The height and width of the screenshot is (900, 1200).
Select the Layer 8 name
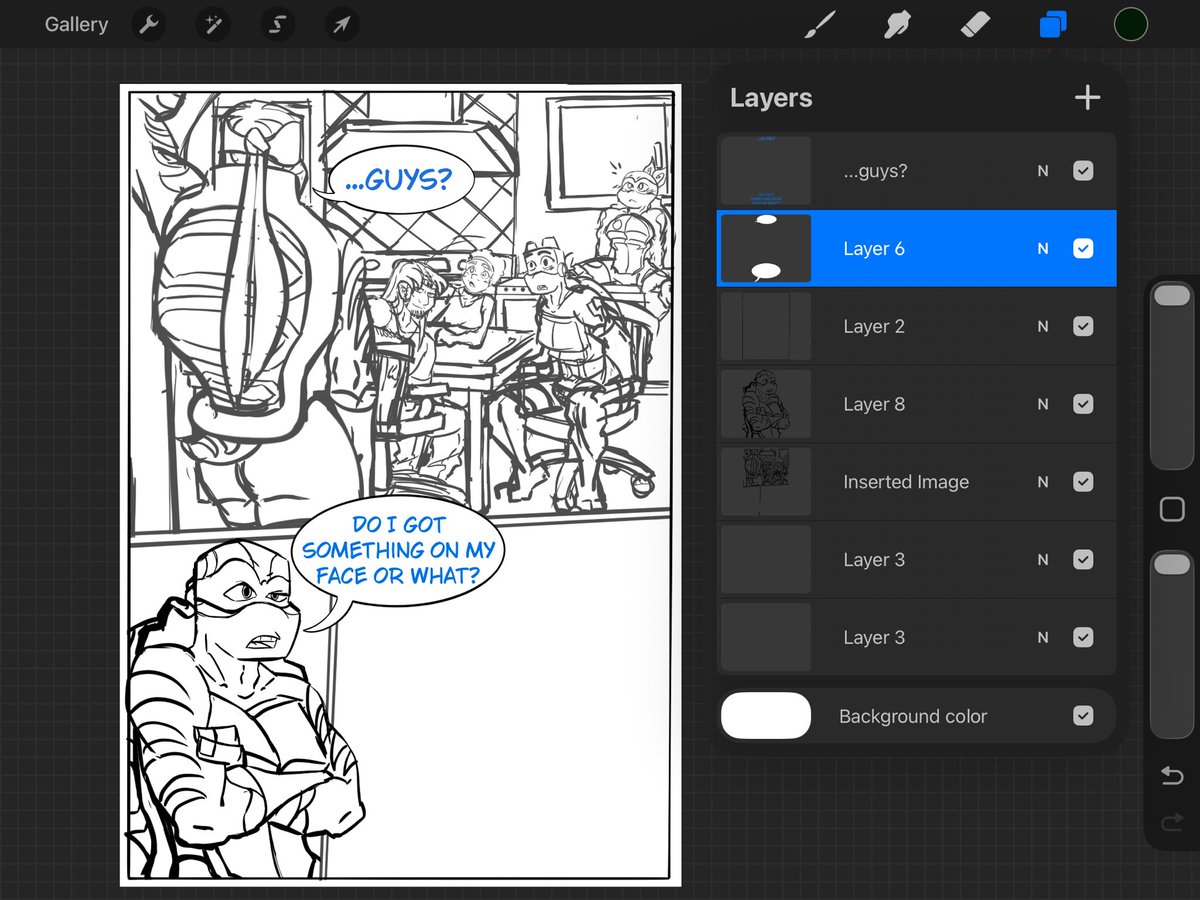(874, 404)
